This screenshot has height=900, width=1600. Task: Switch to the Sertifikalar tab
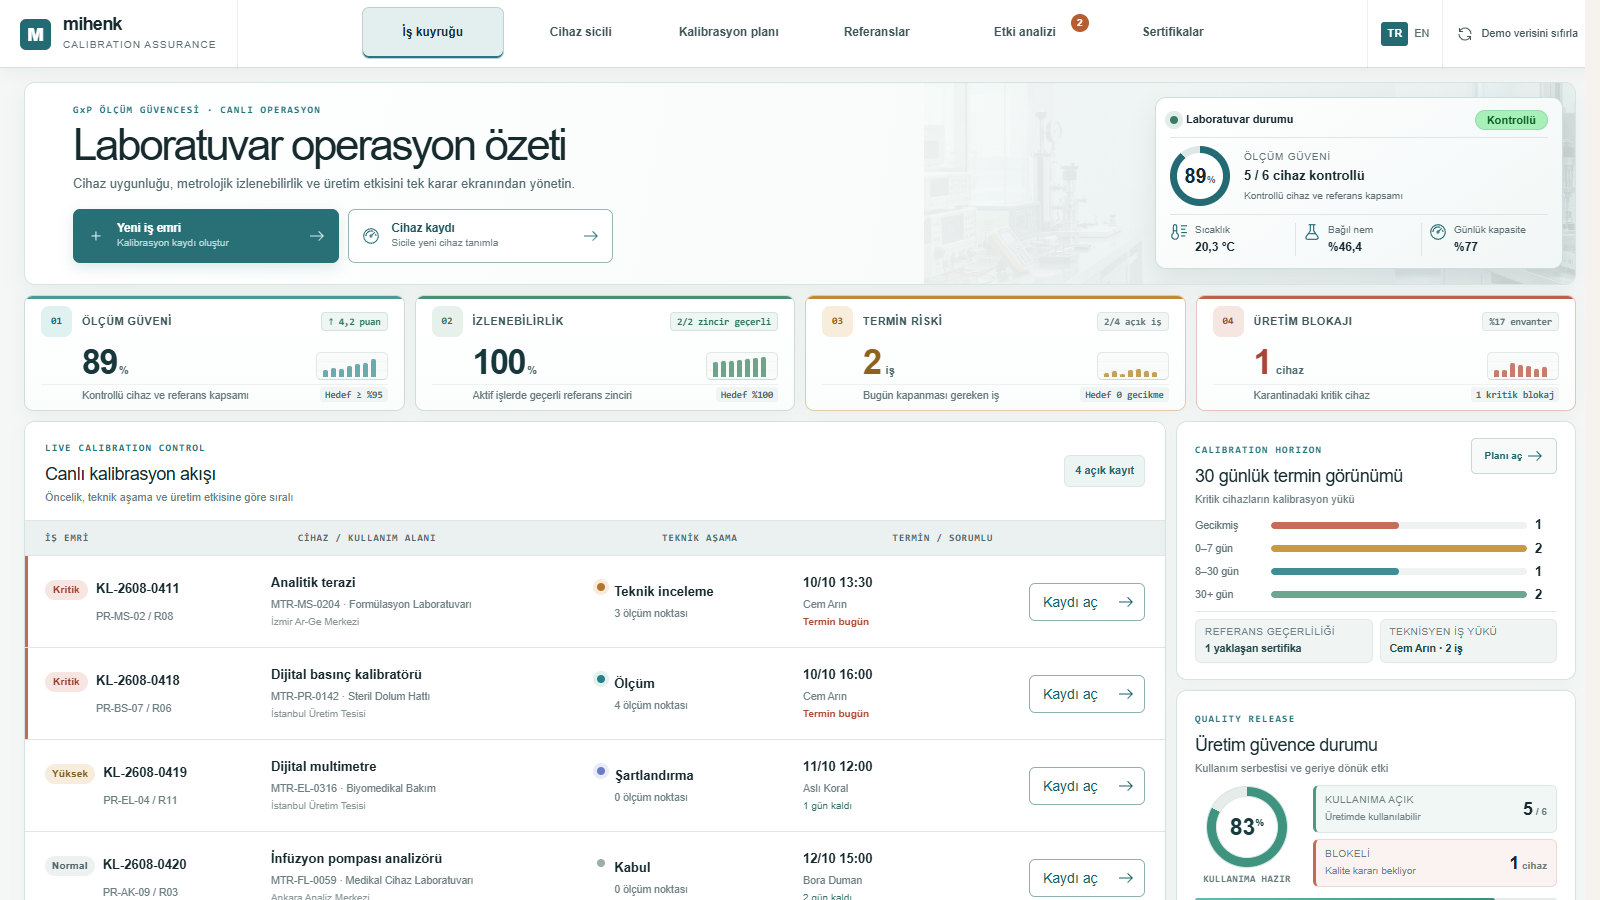coord(1173,32)
